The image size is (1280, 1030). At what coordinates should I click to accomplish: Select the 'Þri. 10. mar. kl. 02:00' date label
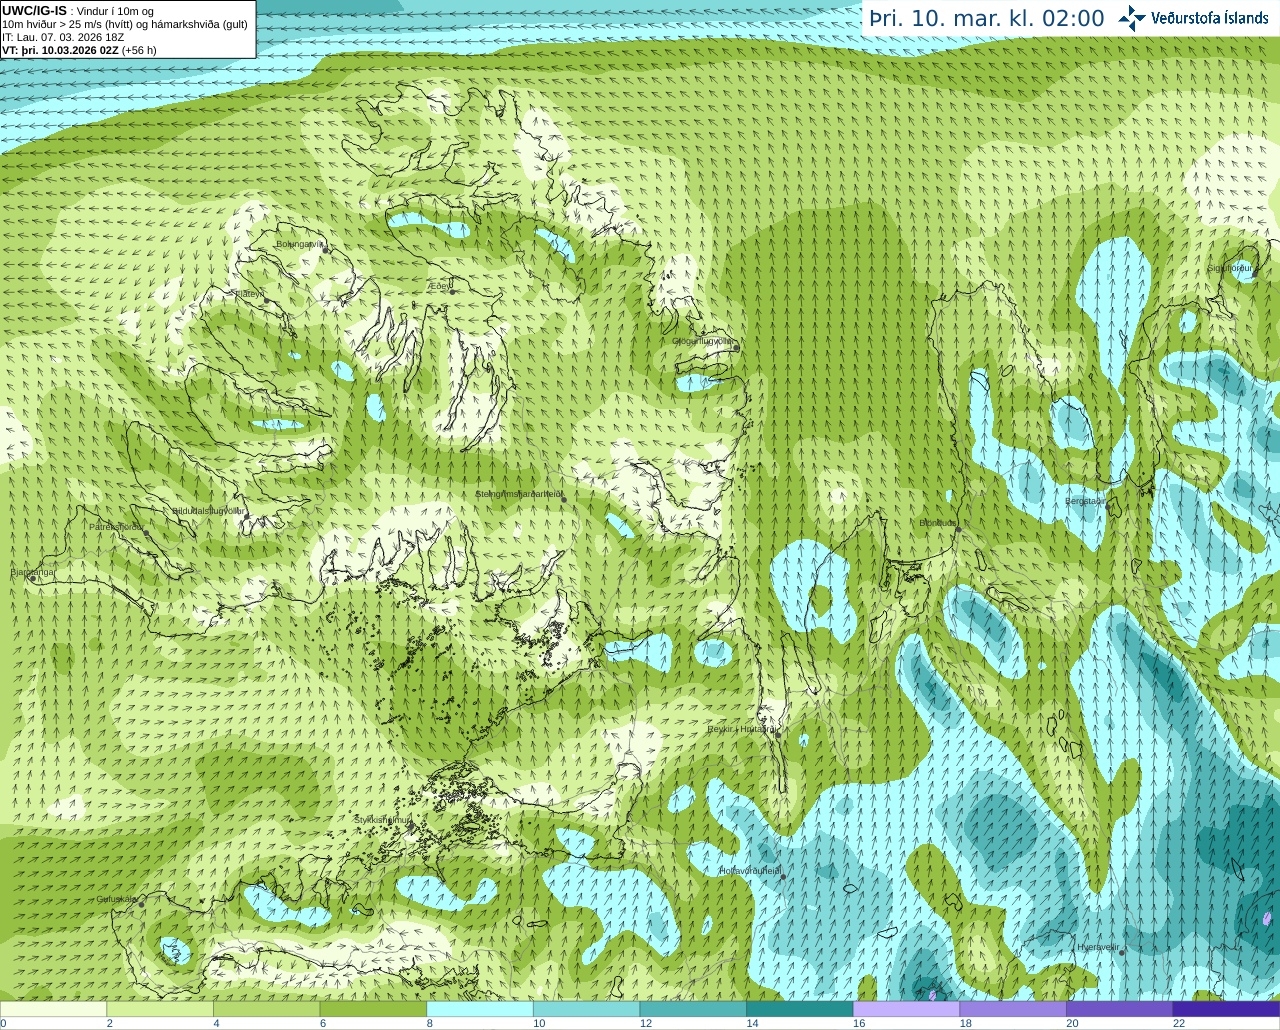pos(987,18)
